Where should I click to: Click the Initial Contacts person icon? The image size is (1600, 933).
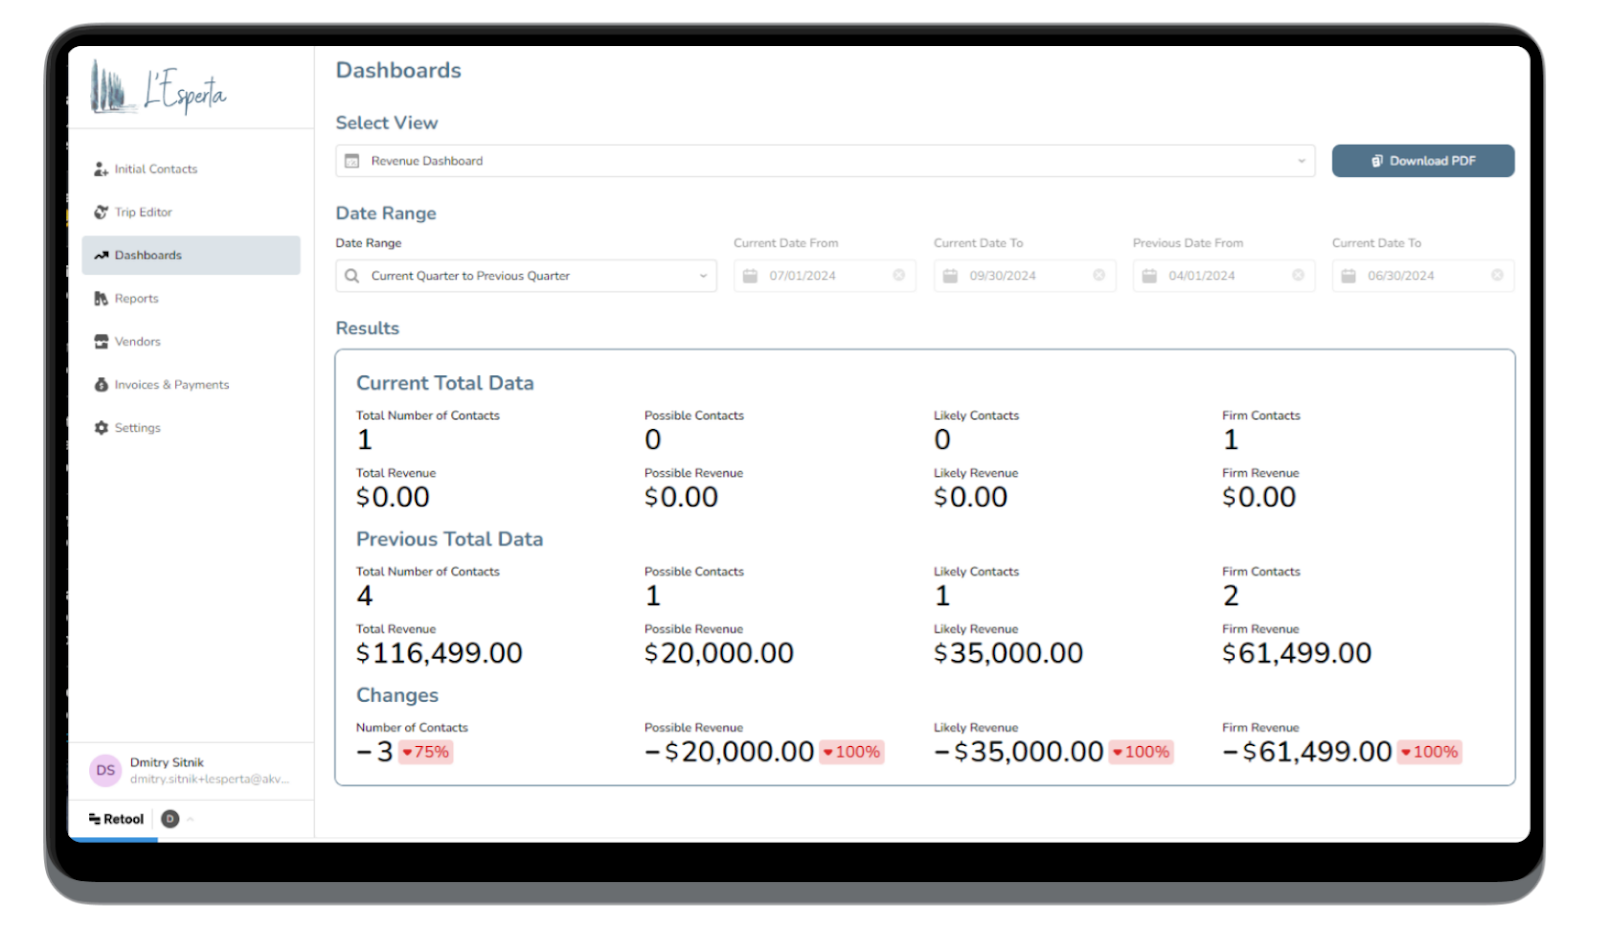pyautogui.click(x=101, y=169)
